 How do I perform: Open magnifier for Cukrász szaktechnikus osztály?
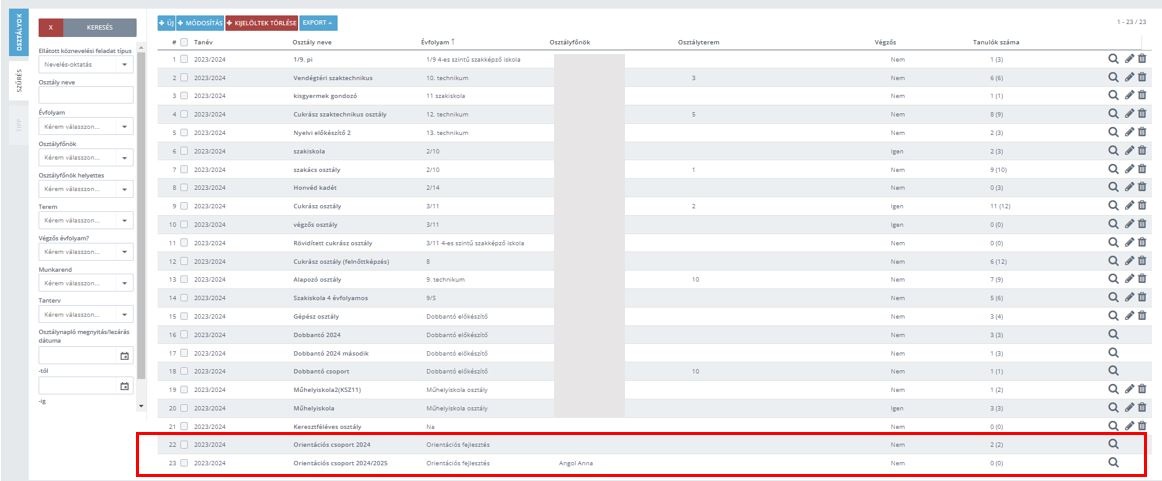coord(1112,114)
